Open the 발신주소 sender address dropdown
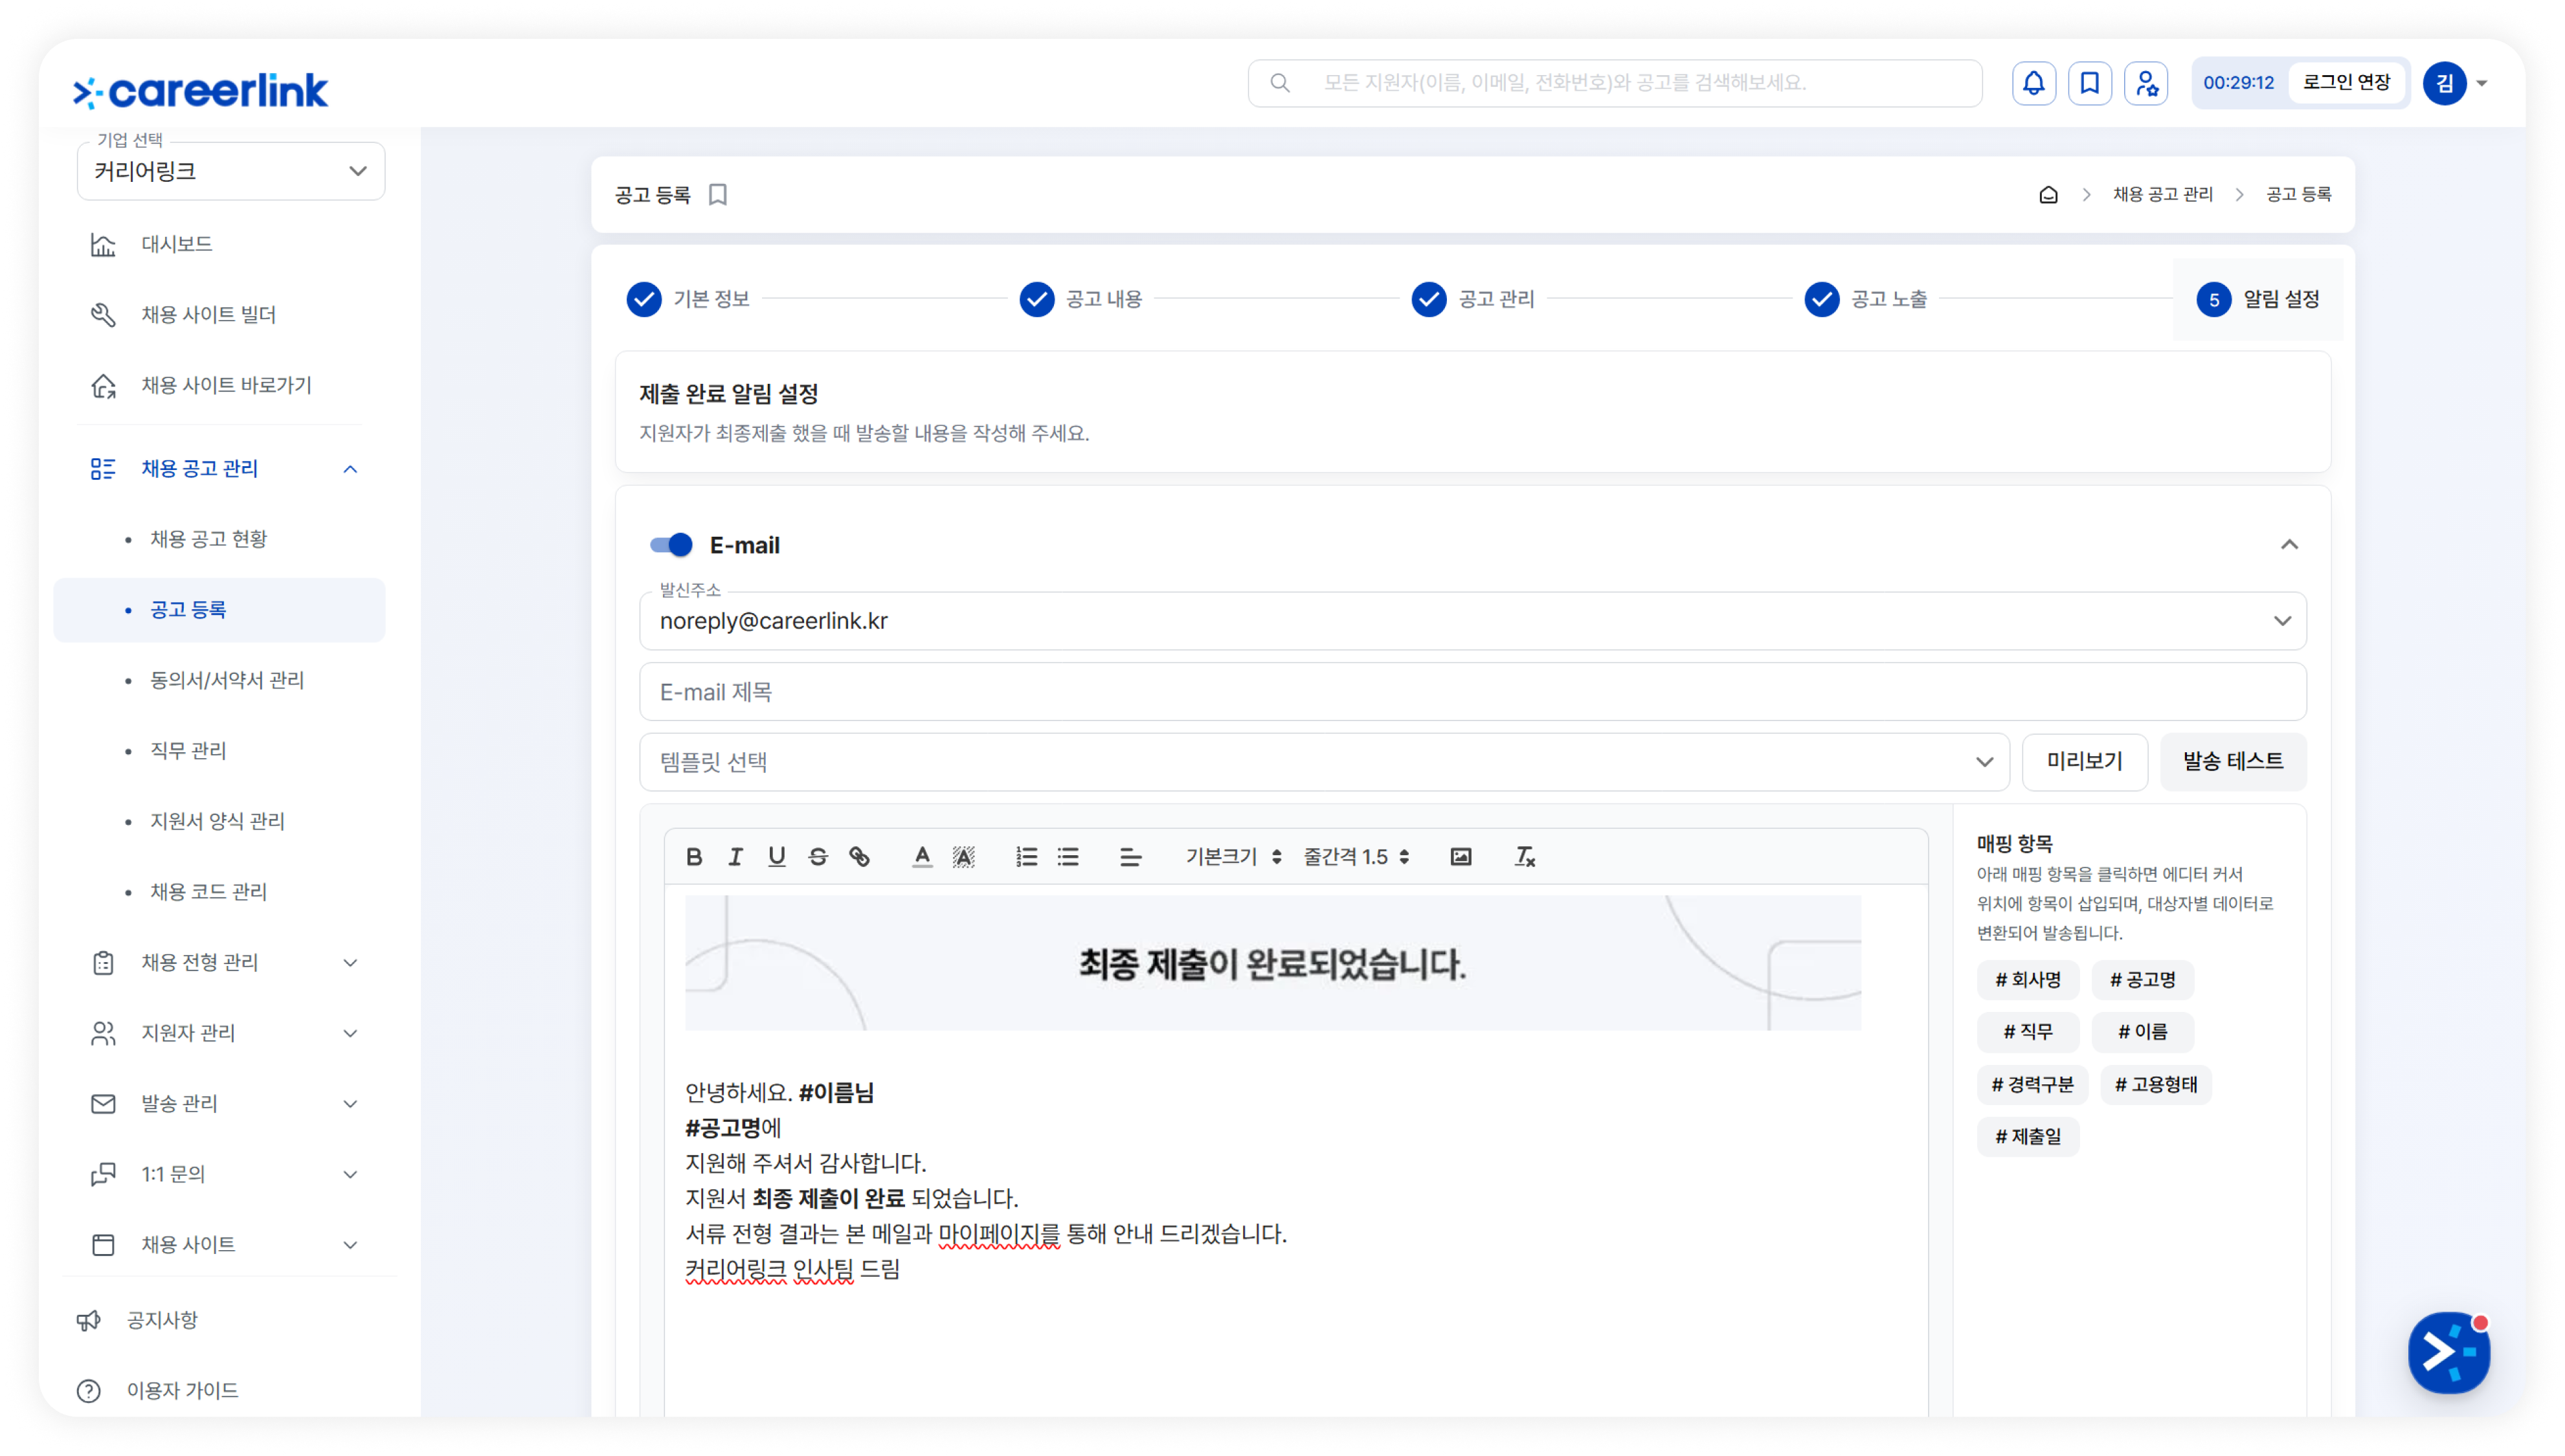This screenshot has width=2565, height=1456. tap(1472, 620)
